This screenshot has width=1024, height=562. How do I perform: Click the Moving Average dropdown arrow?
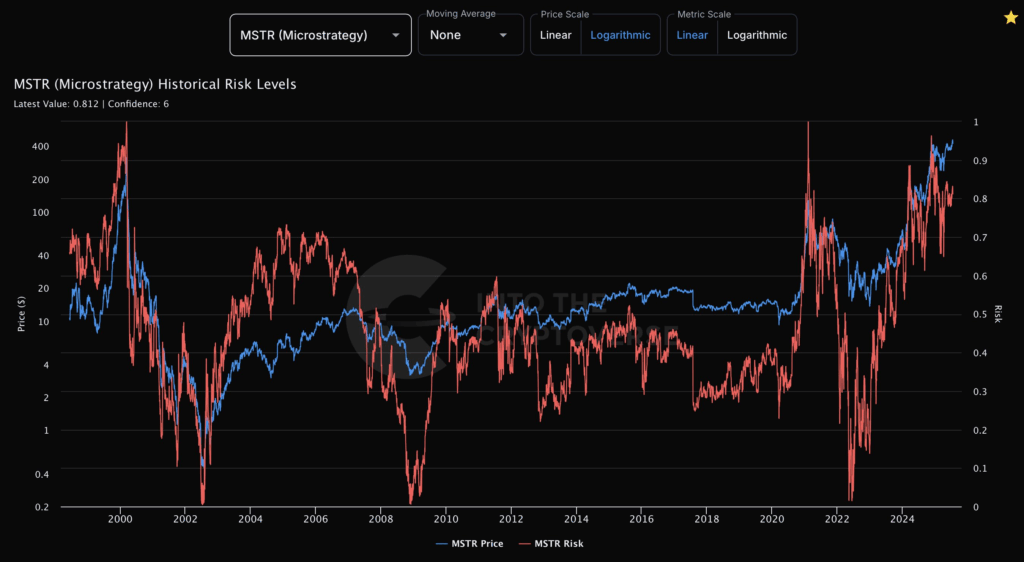504,35
